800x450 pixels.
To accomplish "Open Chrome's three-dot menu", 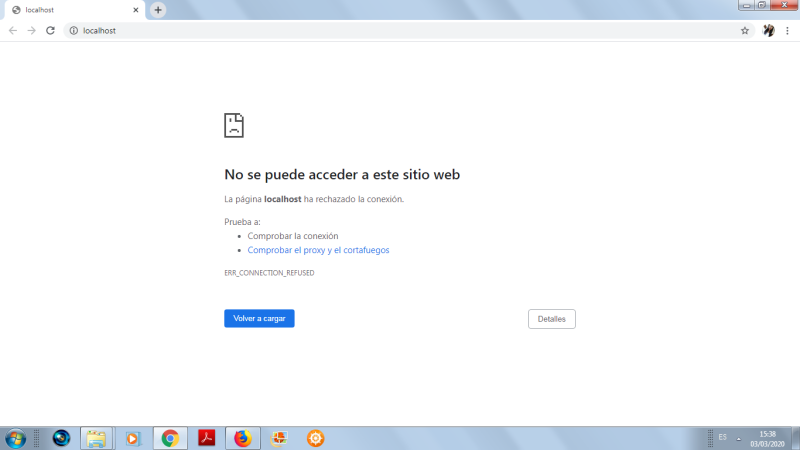I will [x=787, y=31].
